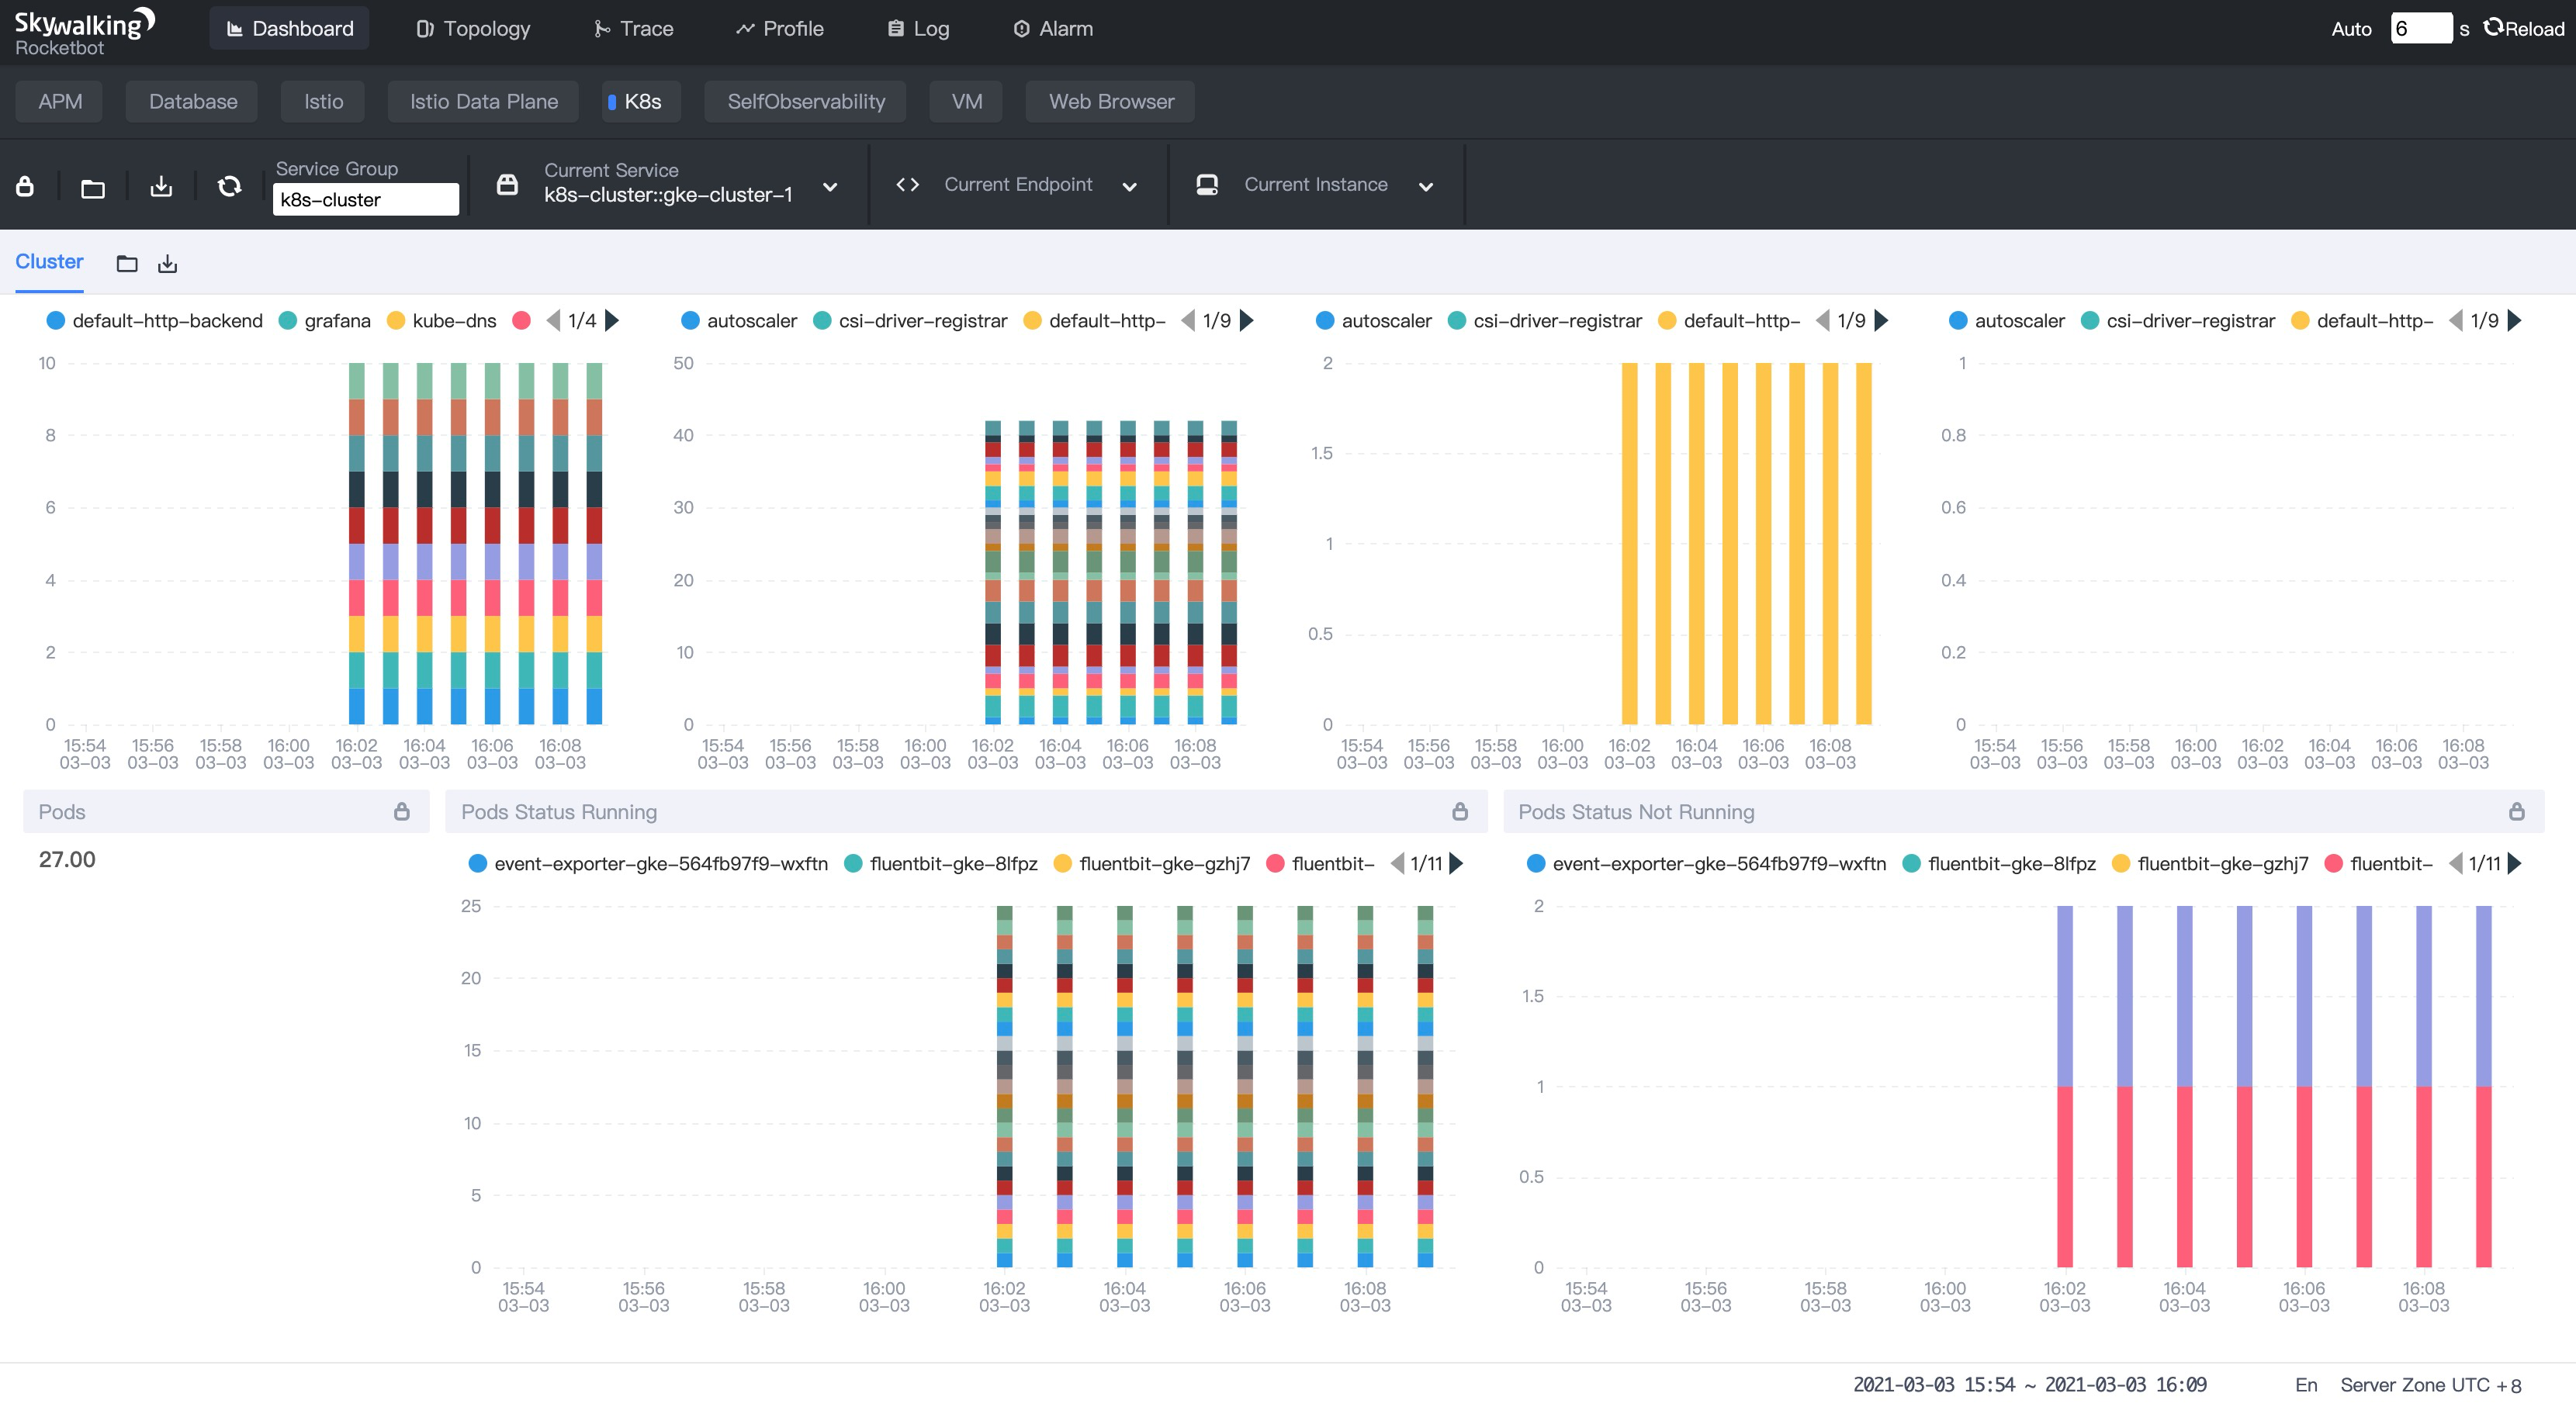Switch to the Istio Data Plane tab

(483, 101)
